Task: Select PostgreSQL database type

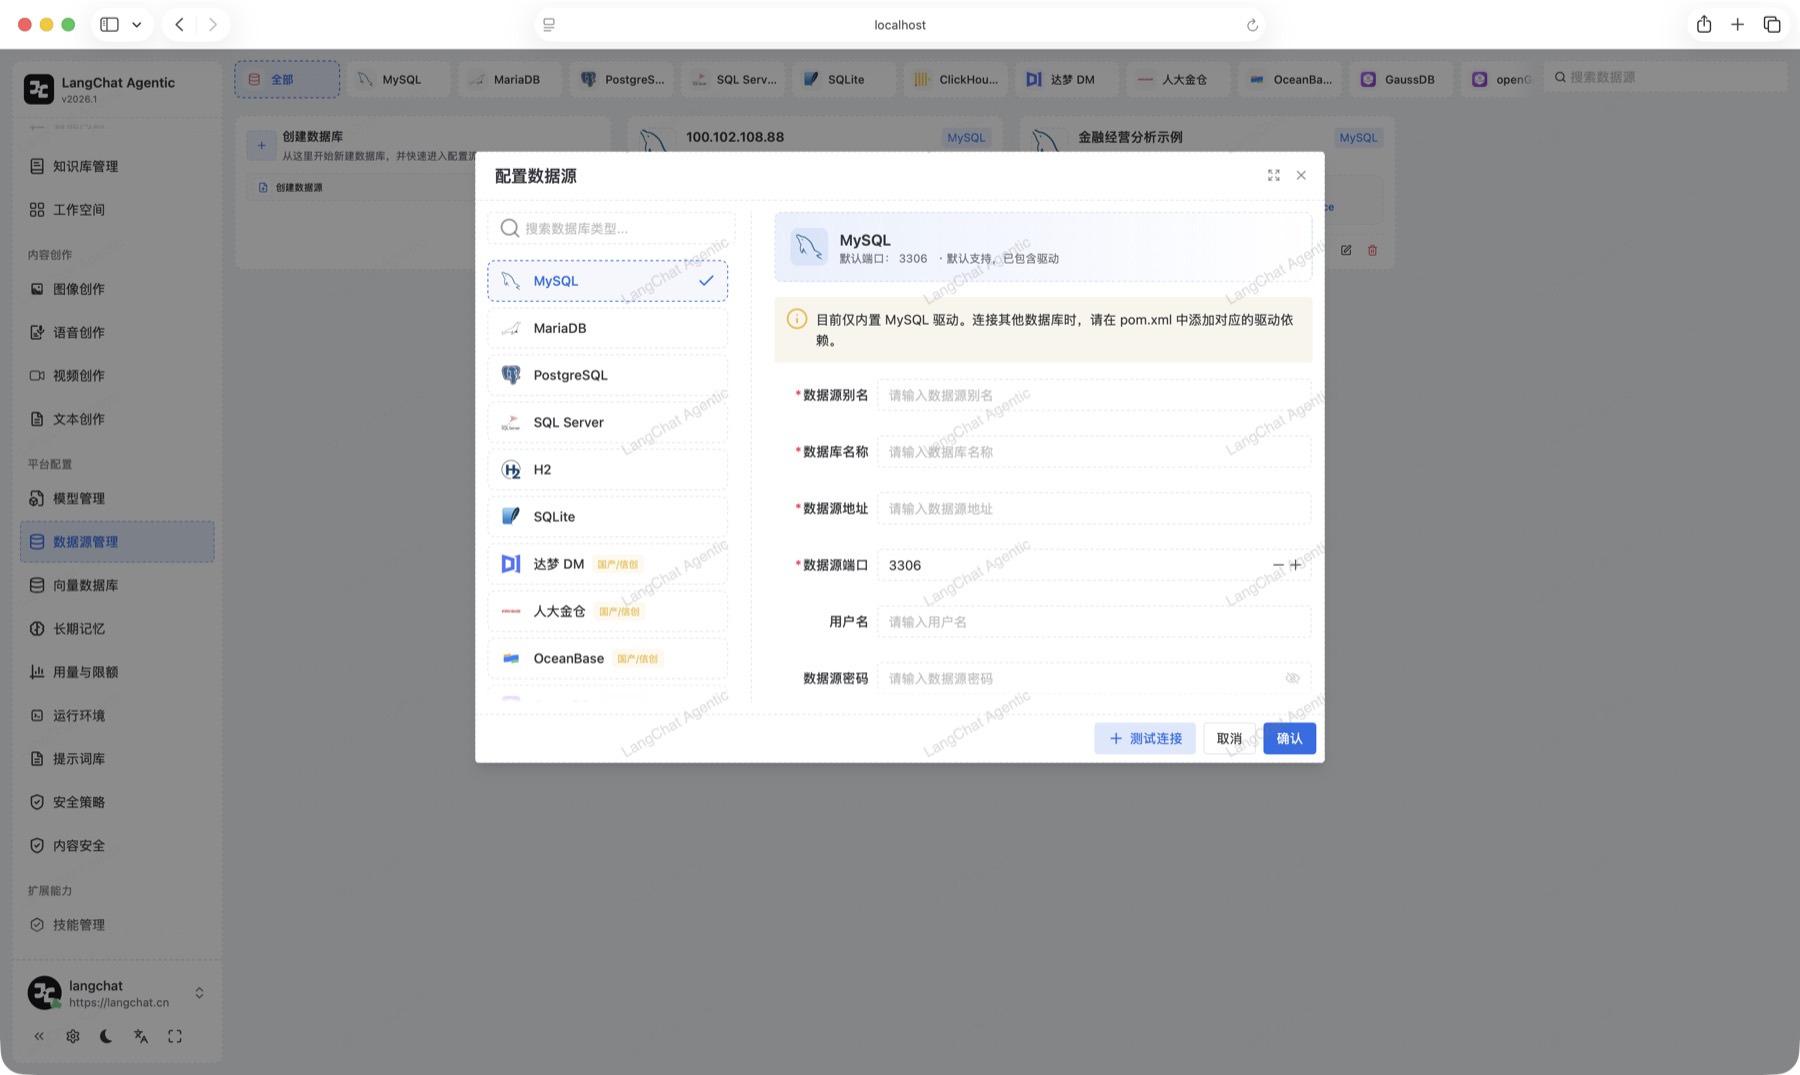Action: pos(607,375)
